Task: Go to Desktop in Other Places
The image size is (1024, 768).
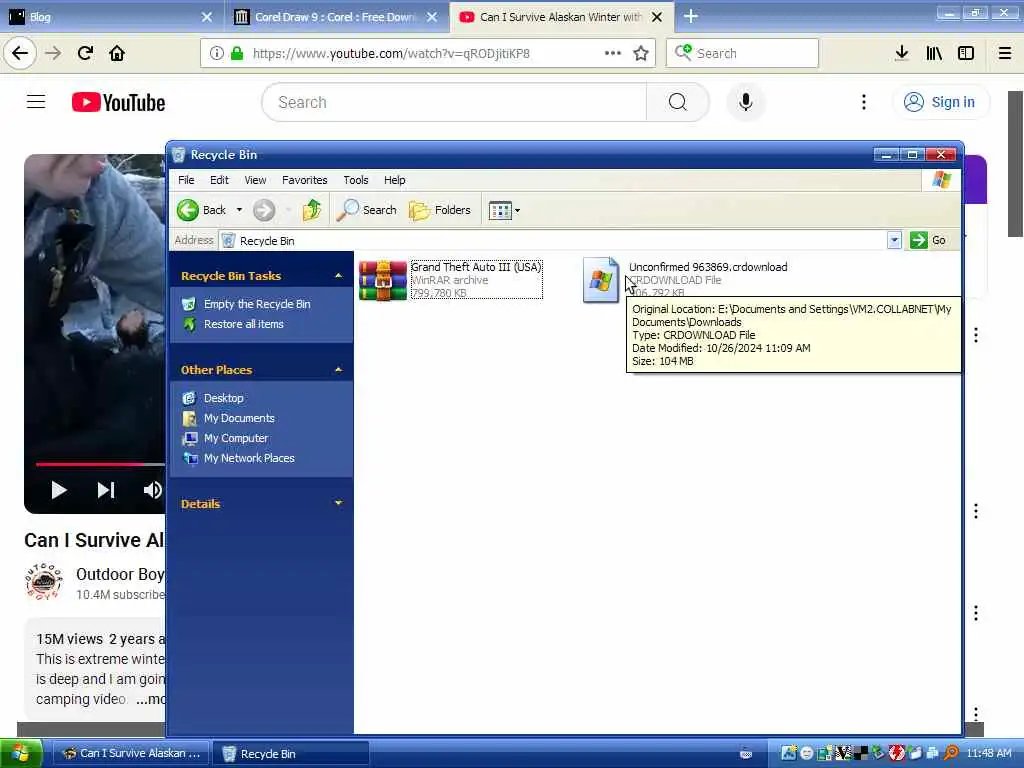Action: [x=223, y=398]
